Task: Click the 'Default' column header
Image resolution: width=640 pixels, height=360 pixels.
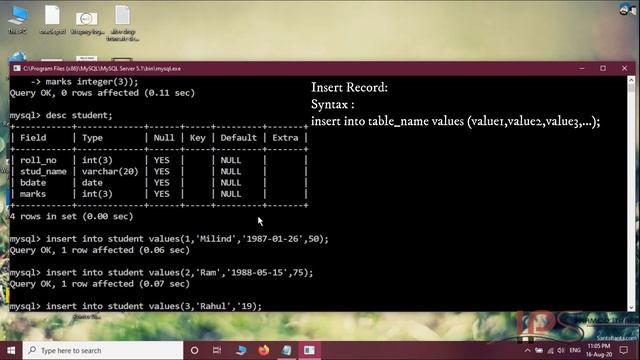Action: point(238,138)
